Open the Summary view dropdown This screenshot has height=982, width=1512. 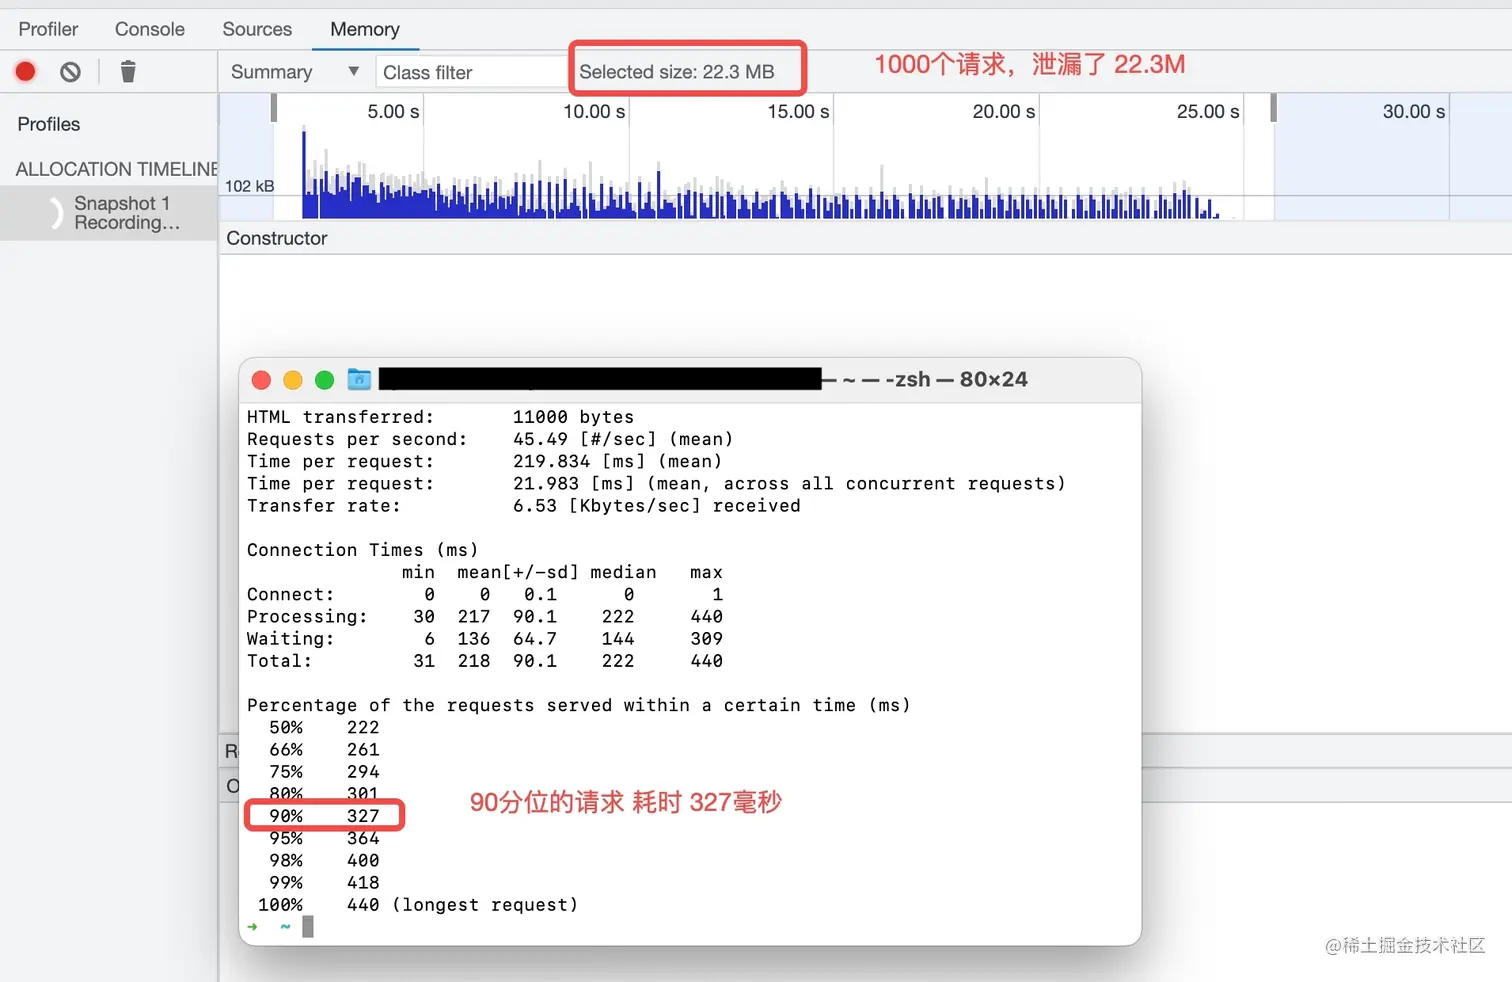coord(295,72)
